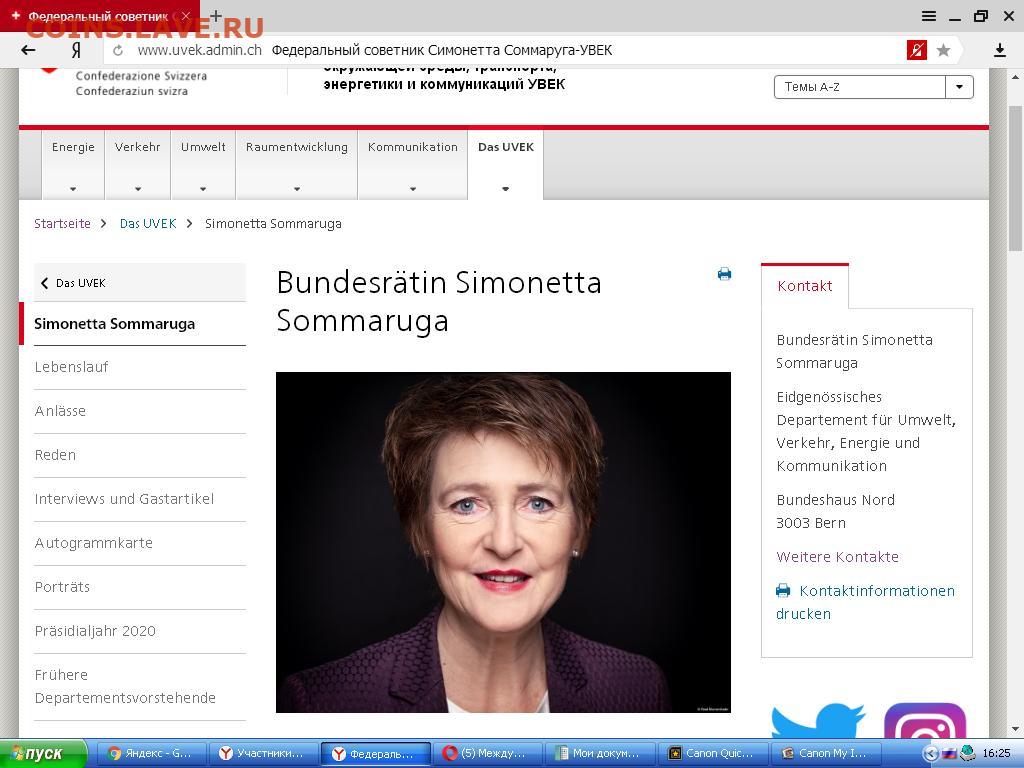Open 'Präsidialjahr 2020' in the sidebar
The width and height of the screenshot is (1024, 768).
tap(140, 632)
